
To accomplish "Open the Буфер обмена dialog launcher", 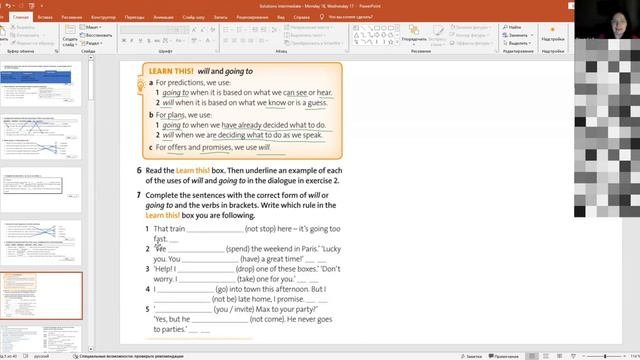I will click(x=56, y=51).
